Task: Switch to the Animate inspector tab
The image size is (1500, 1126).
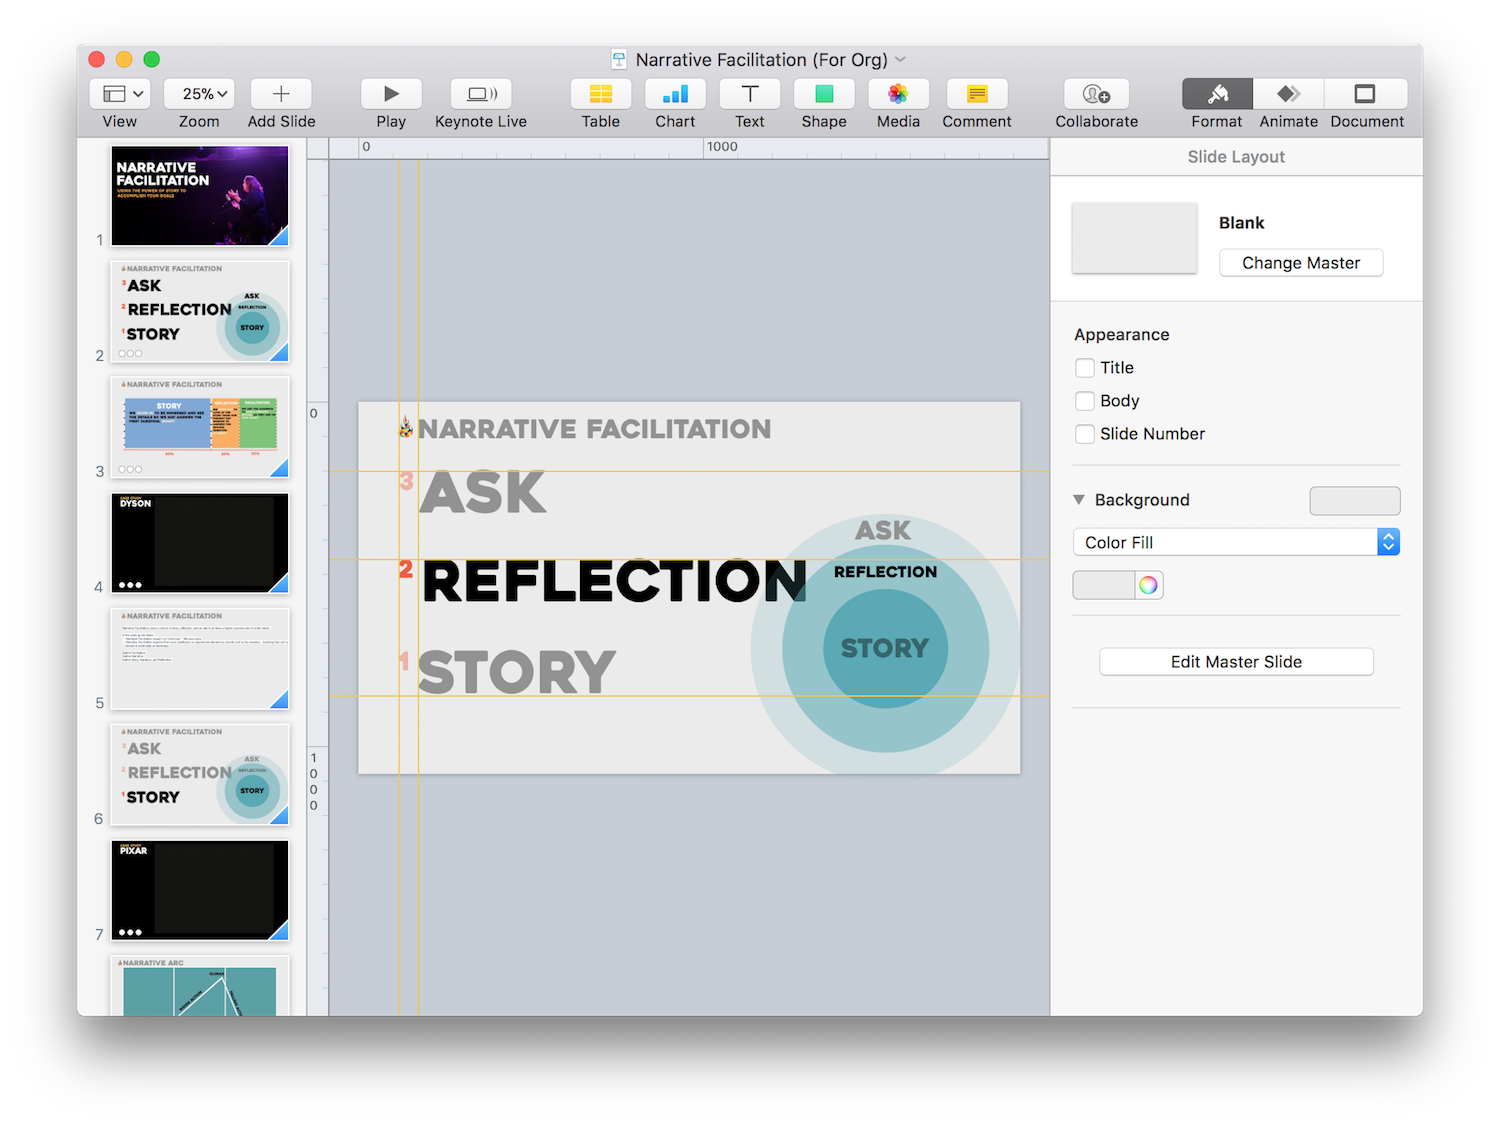Action: [x=1288, y=94]
